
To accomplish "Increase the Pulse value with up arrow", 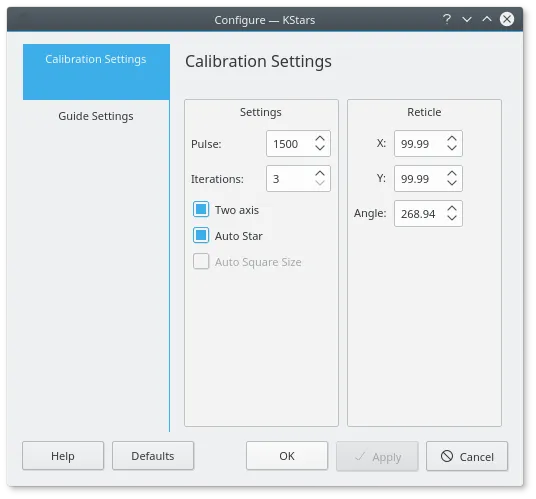I will coord(320,139).
